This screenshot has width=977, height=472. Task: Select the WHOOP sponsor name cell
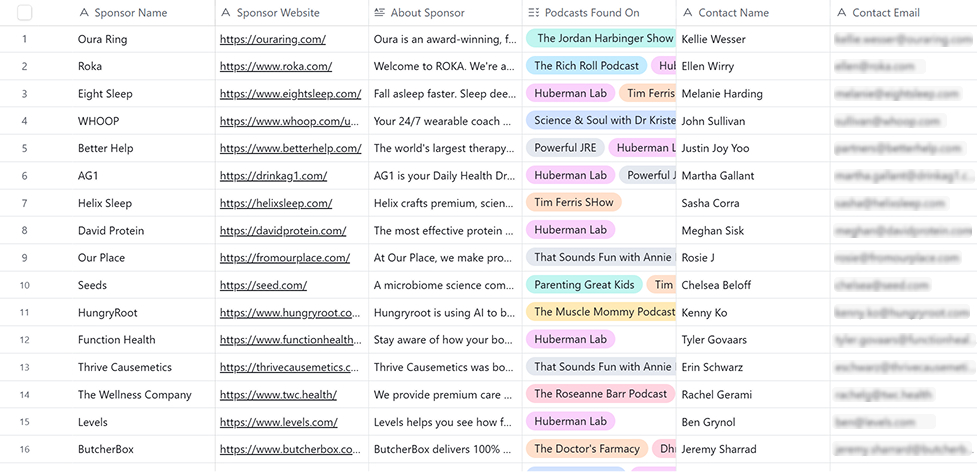point(98,121)
